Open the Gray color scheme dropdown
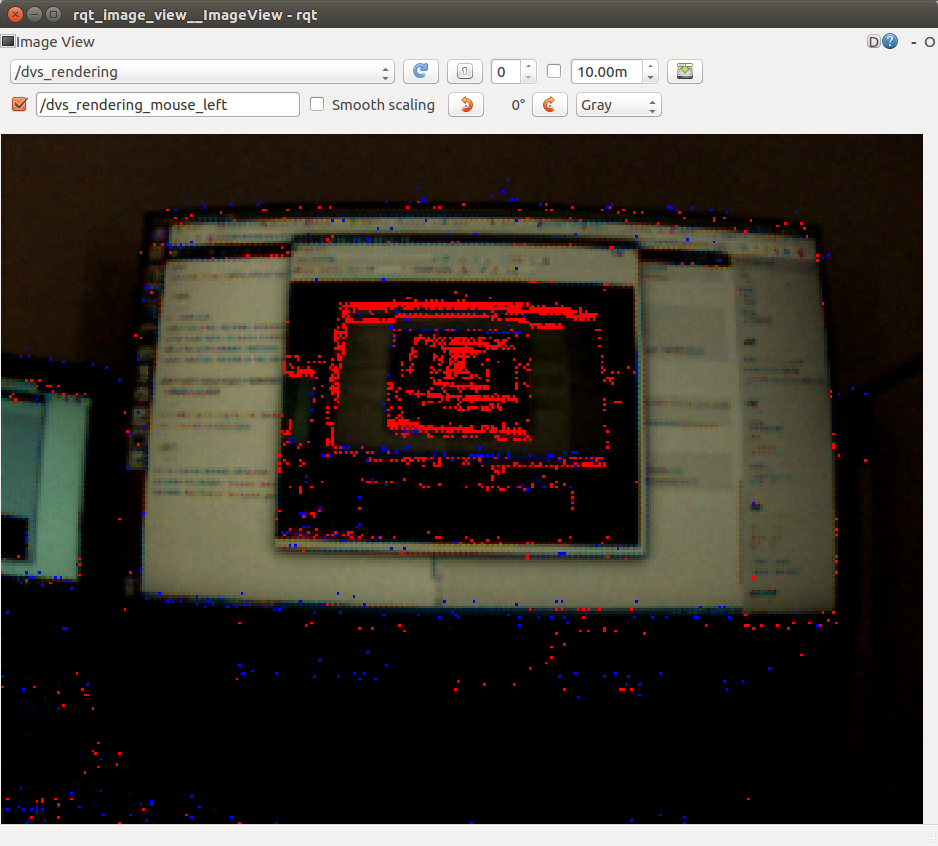Image resolution: width=938 pixels, height=846 pixels. [619, 105]
